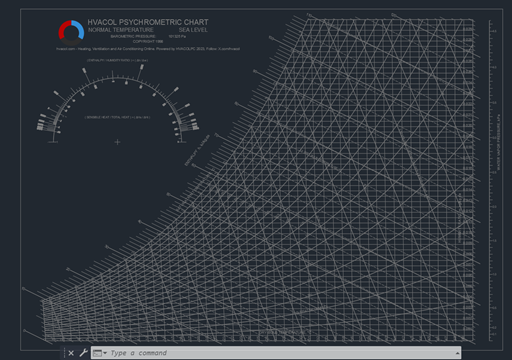512x360 pixels.
Task: Select the "BAROMETRIC PRESSURE" label
Action: click(x=133, y=36)
